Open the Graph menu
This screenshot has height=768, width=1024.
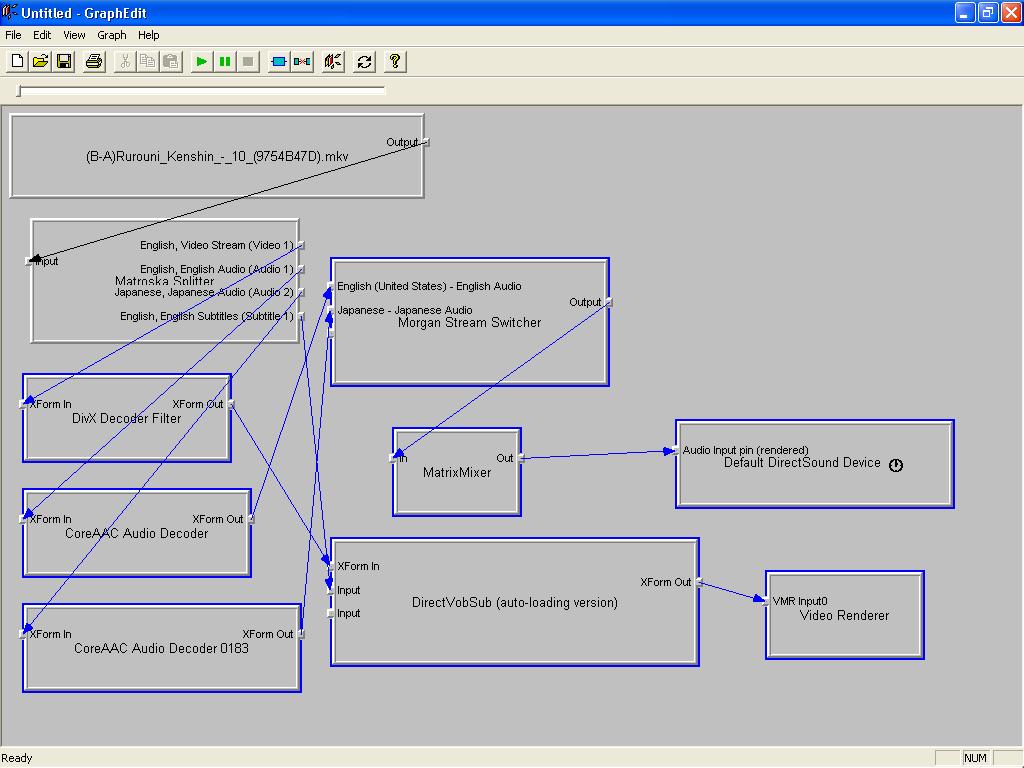pos(112,35)
